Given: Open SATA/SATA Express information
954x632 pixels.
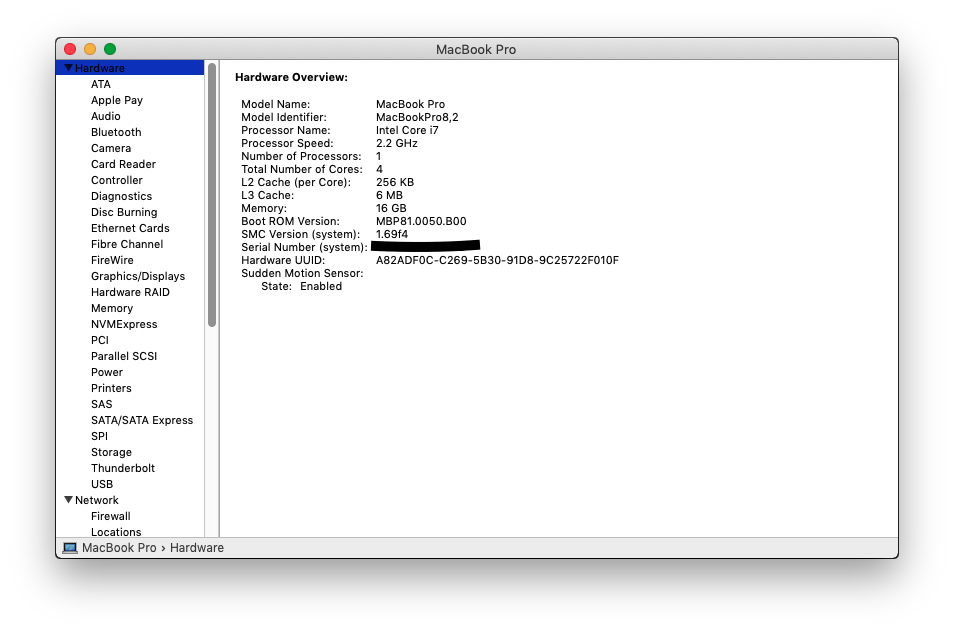Looking at the screenshot, I should pos(142,420).
